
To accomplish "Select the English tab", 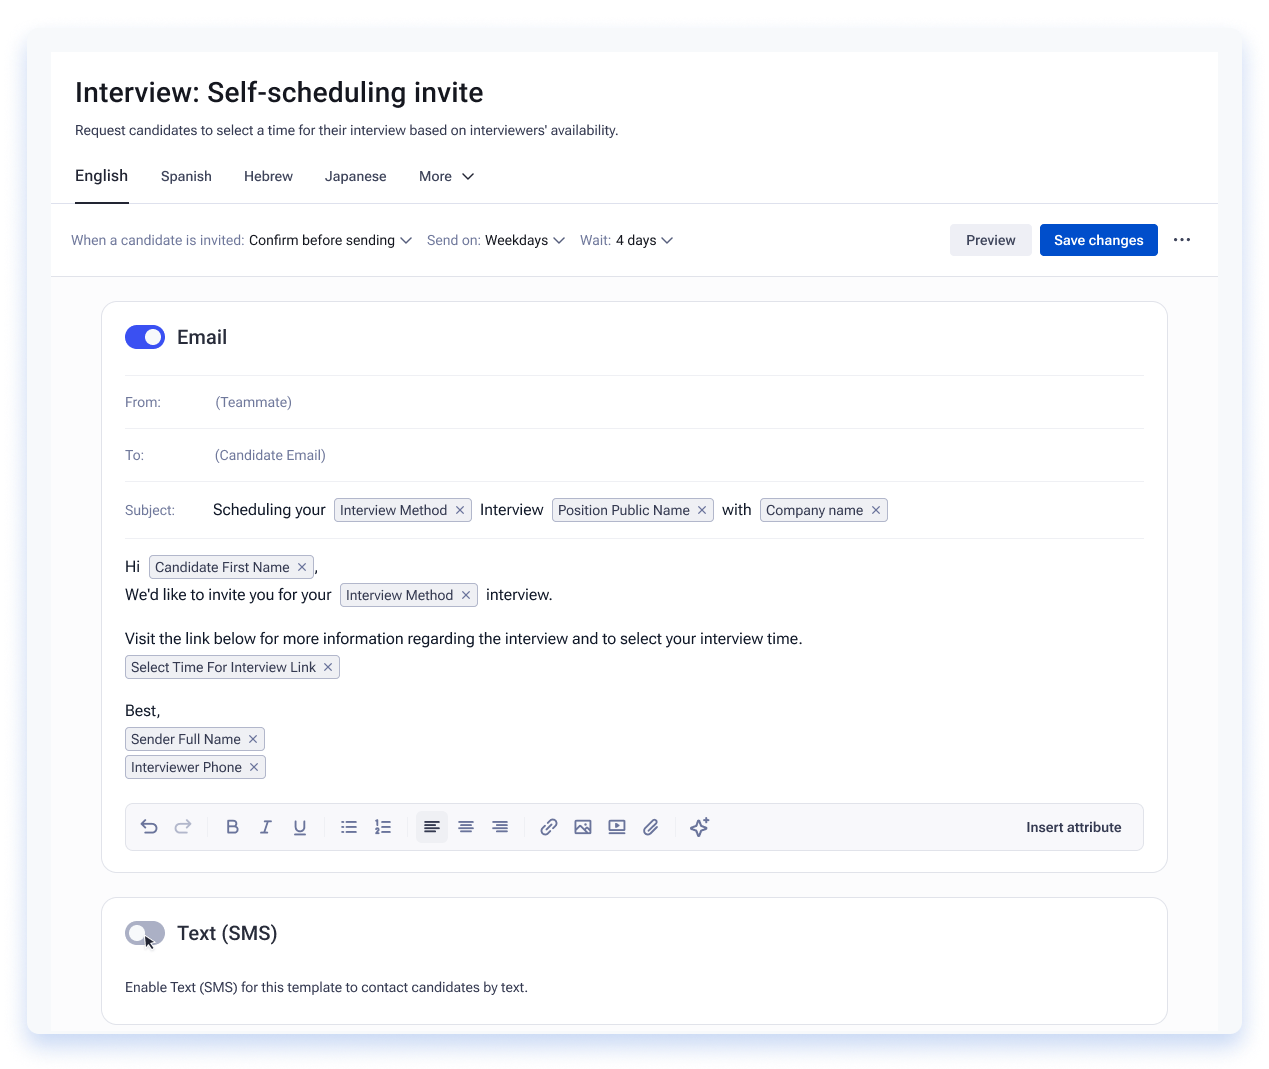I will click(x=101, y=176).
